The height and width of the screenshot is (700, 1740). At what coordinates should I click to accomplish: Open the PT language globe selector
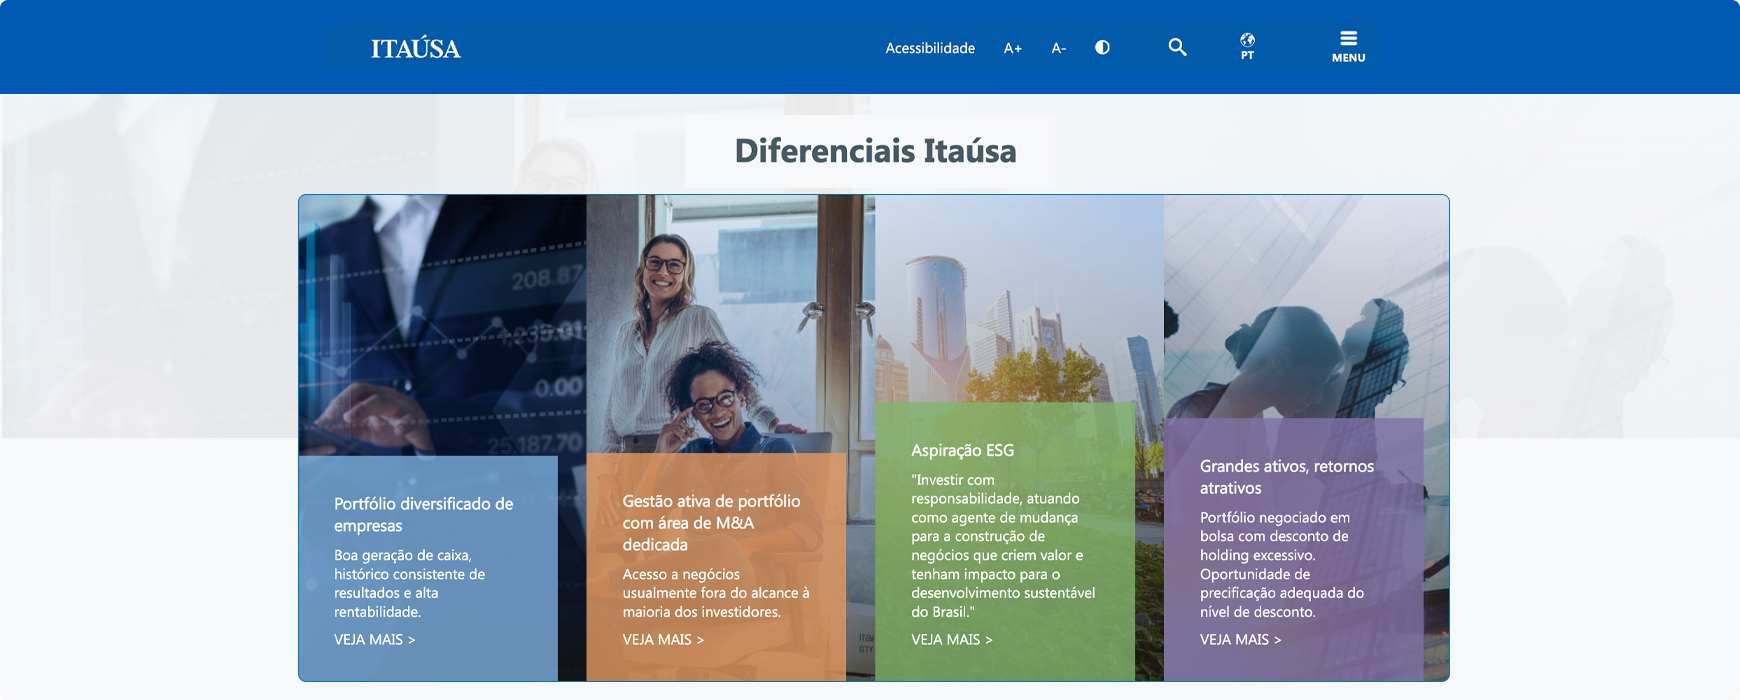[1247, 46]
